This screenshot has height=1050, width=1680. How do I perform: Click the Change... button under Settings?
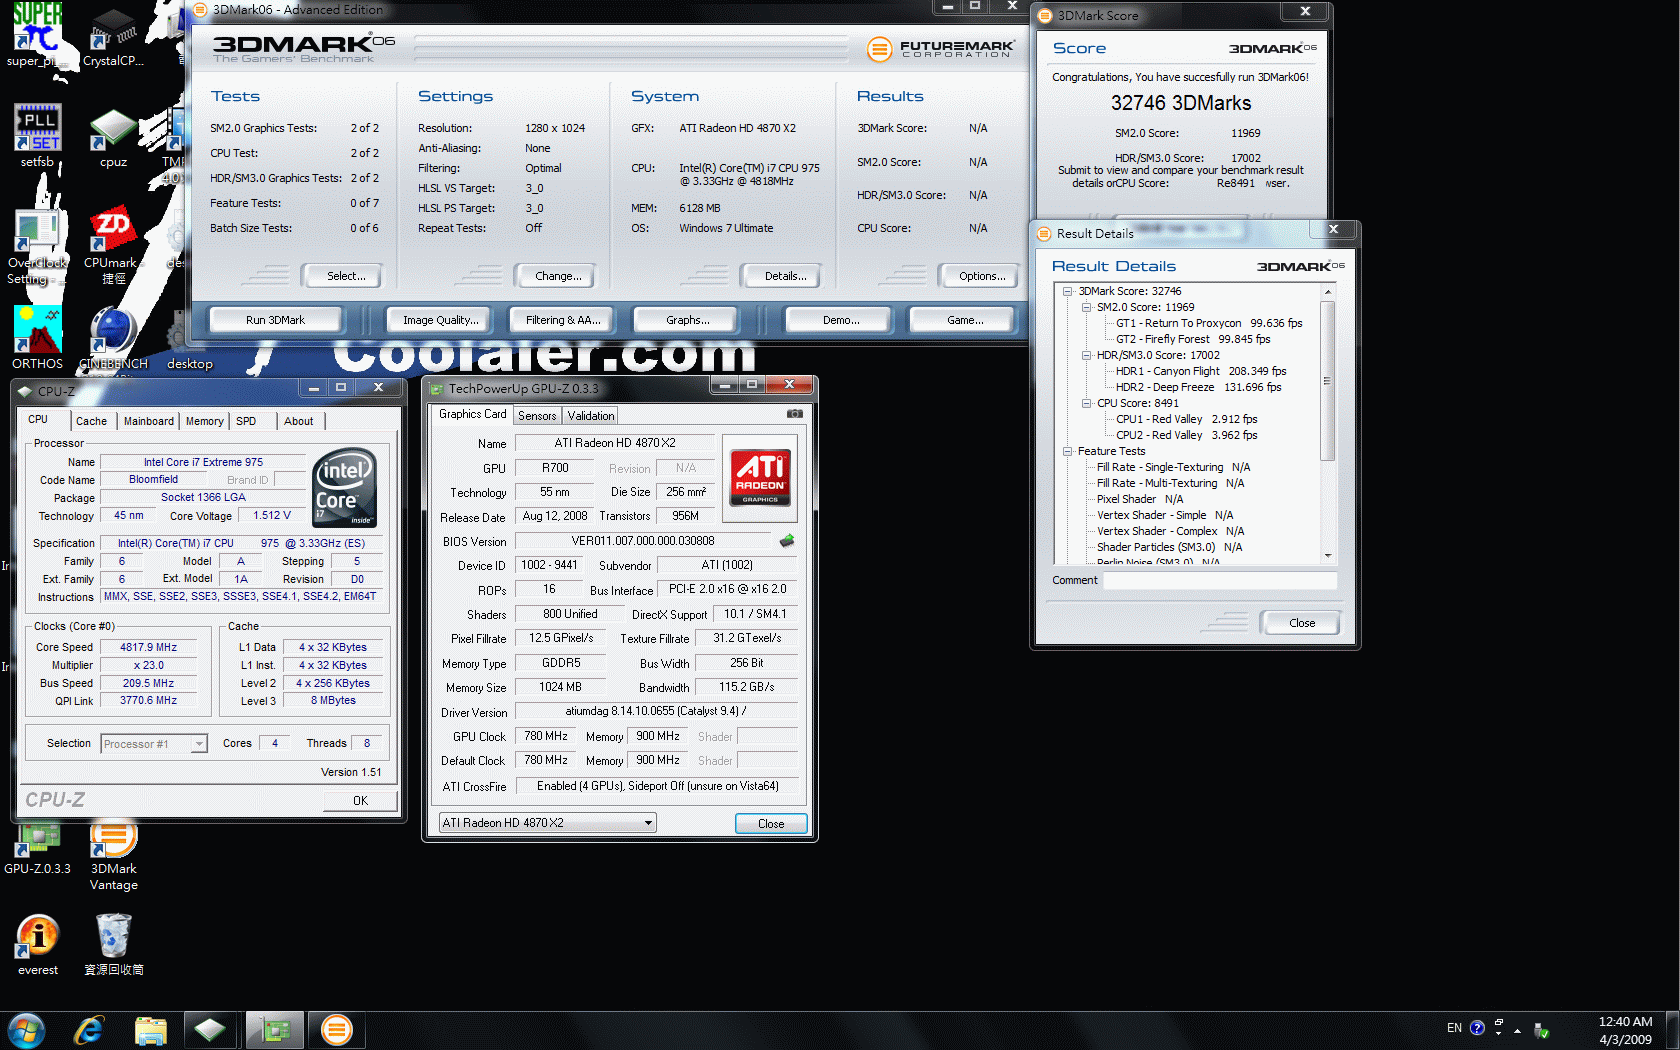[557, 276]
